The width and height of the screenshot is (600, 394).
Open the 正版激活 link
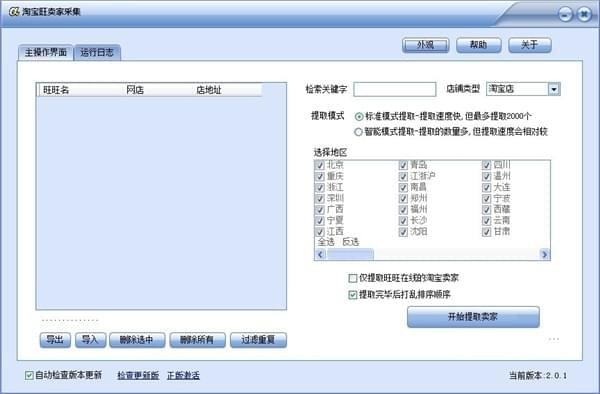click(183, 376)
